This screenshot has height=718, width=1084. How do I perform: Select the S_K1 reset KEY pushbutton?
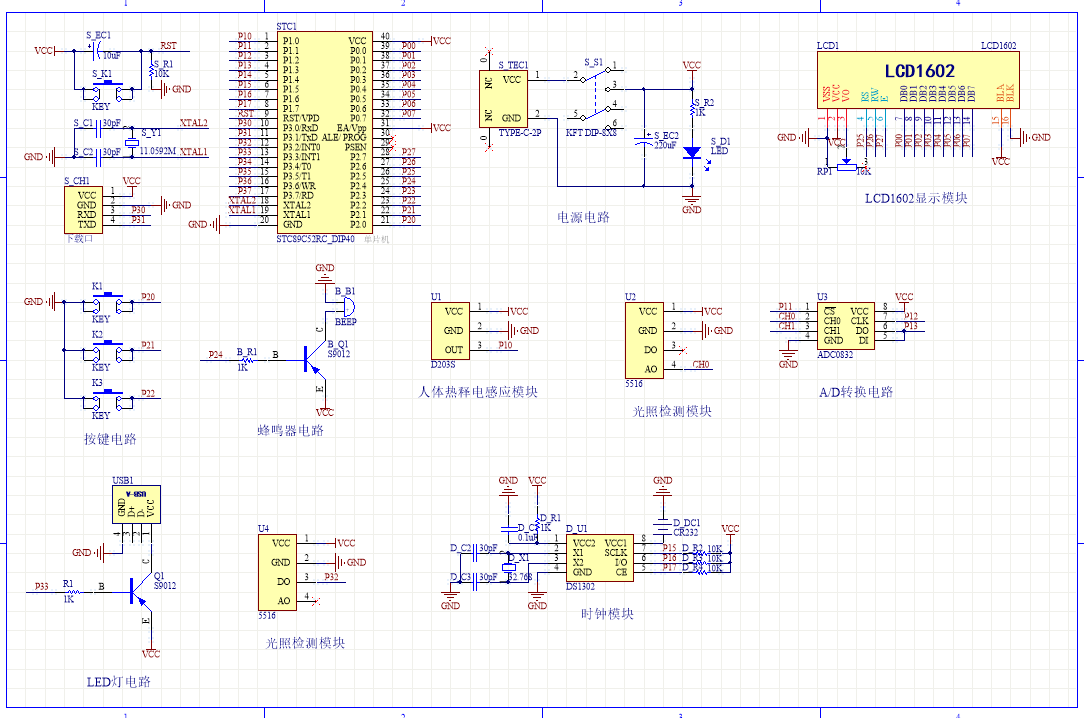point(108,91)
